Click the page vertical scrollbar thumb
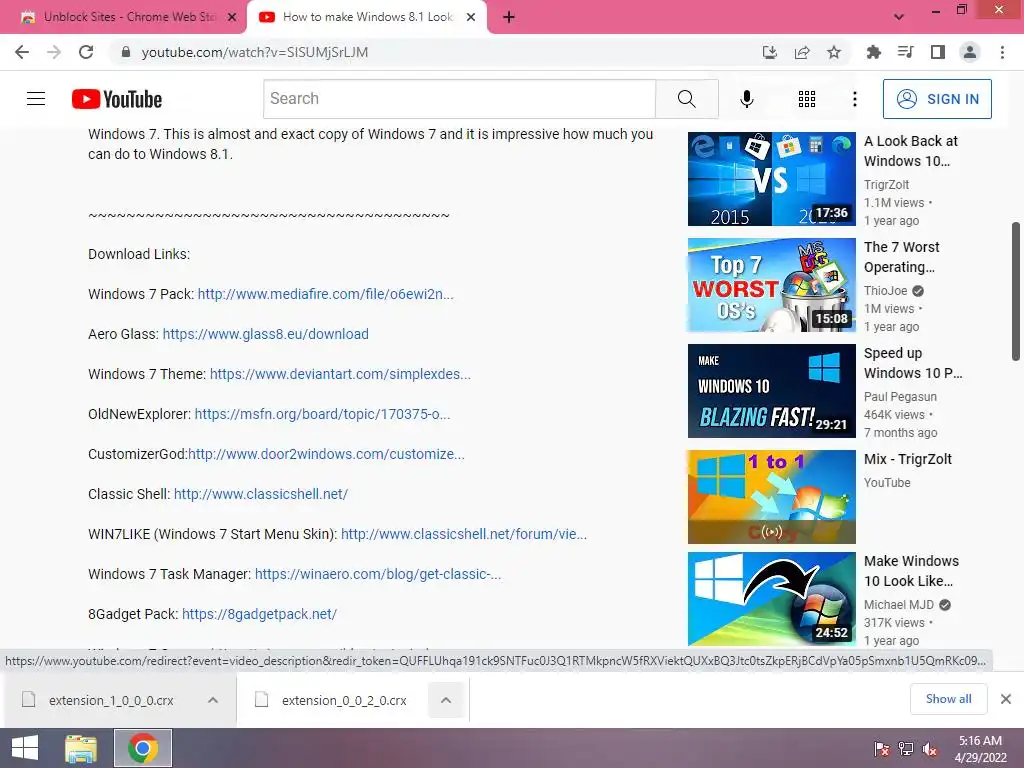This screenshot has height=768, width=1024. click(1016, 291)
